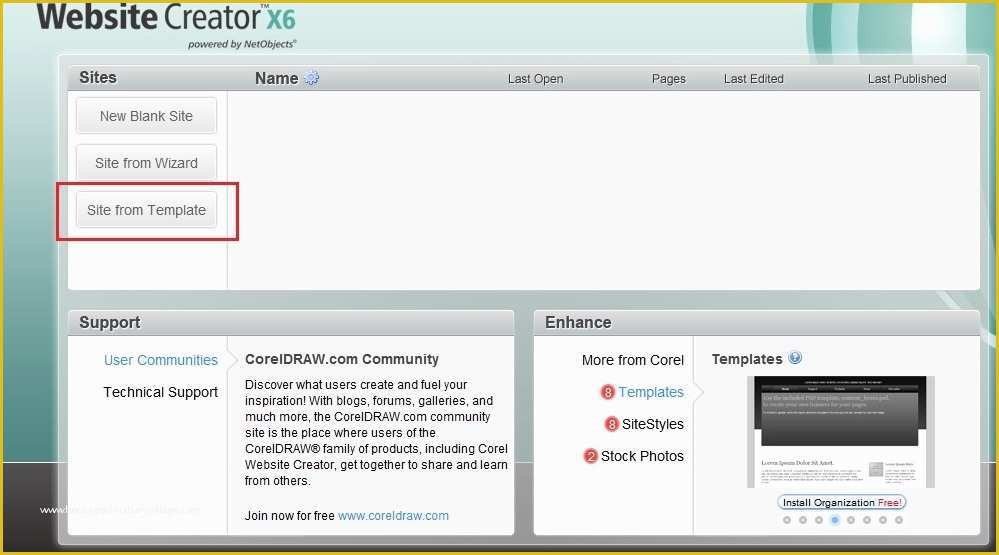Open More from Corel in Enhance
Viewport: 999px width, 555px height.
(x=633, y=360)
